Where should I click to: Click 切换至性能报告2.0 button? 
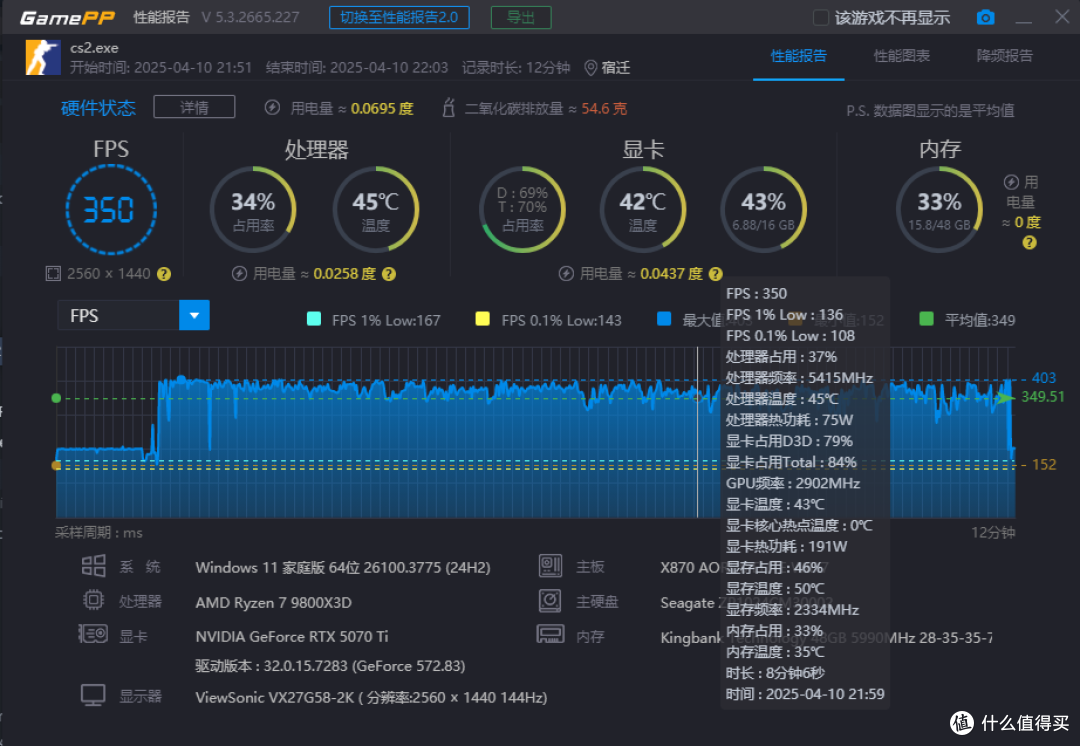[x=399, y=17]
